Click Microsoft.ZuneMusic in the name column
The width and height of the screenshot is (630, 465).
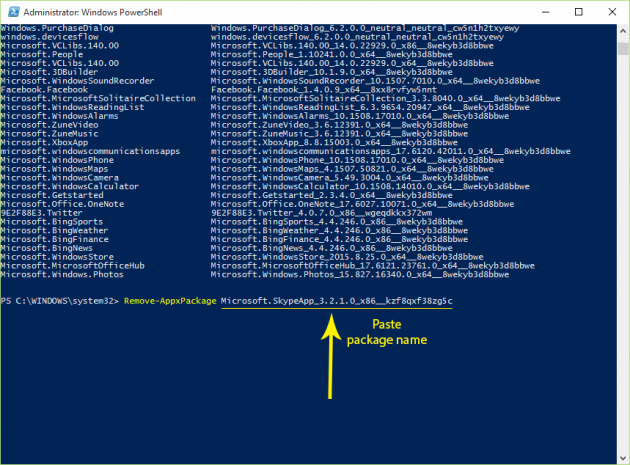pyautogui.click(x=49, y=133)
